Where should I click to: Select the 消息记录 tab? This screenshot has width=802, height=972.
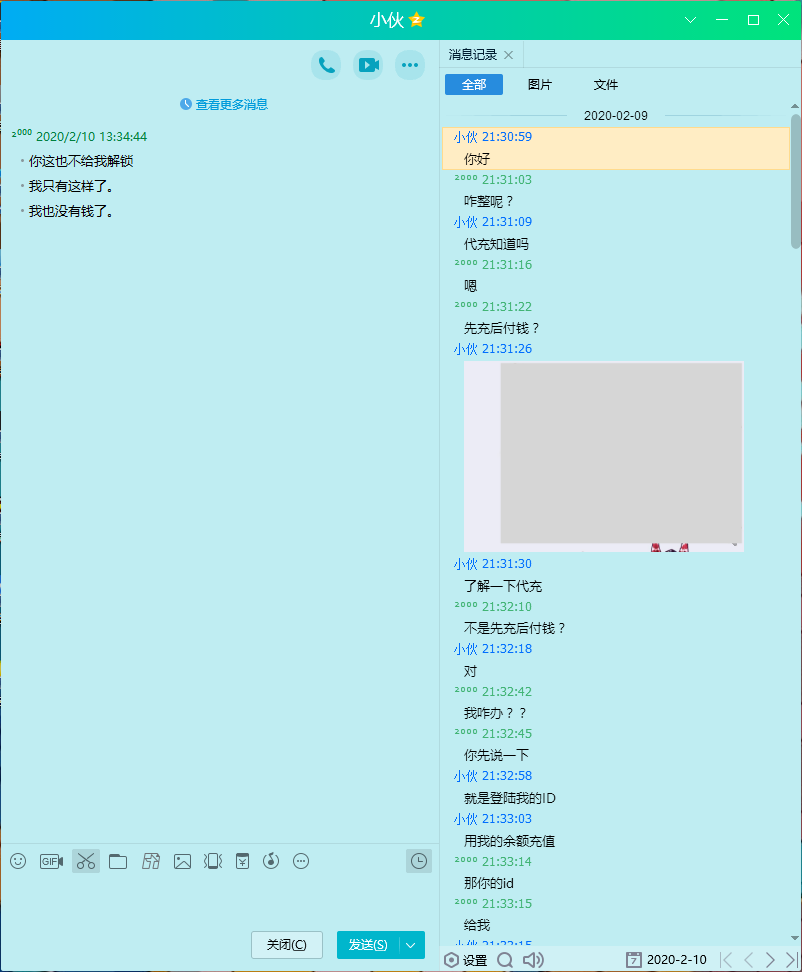tap(473, 55)
